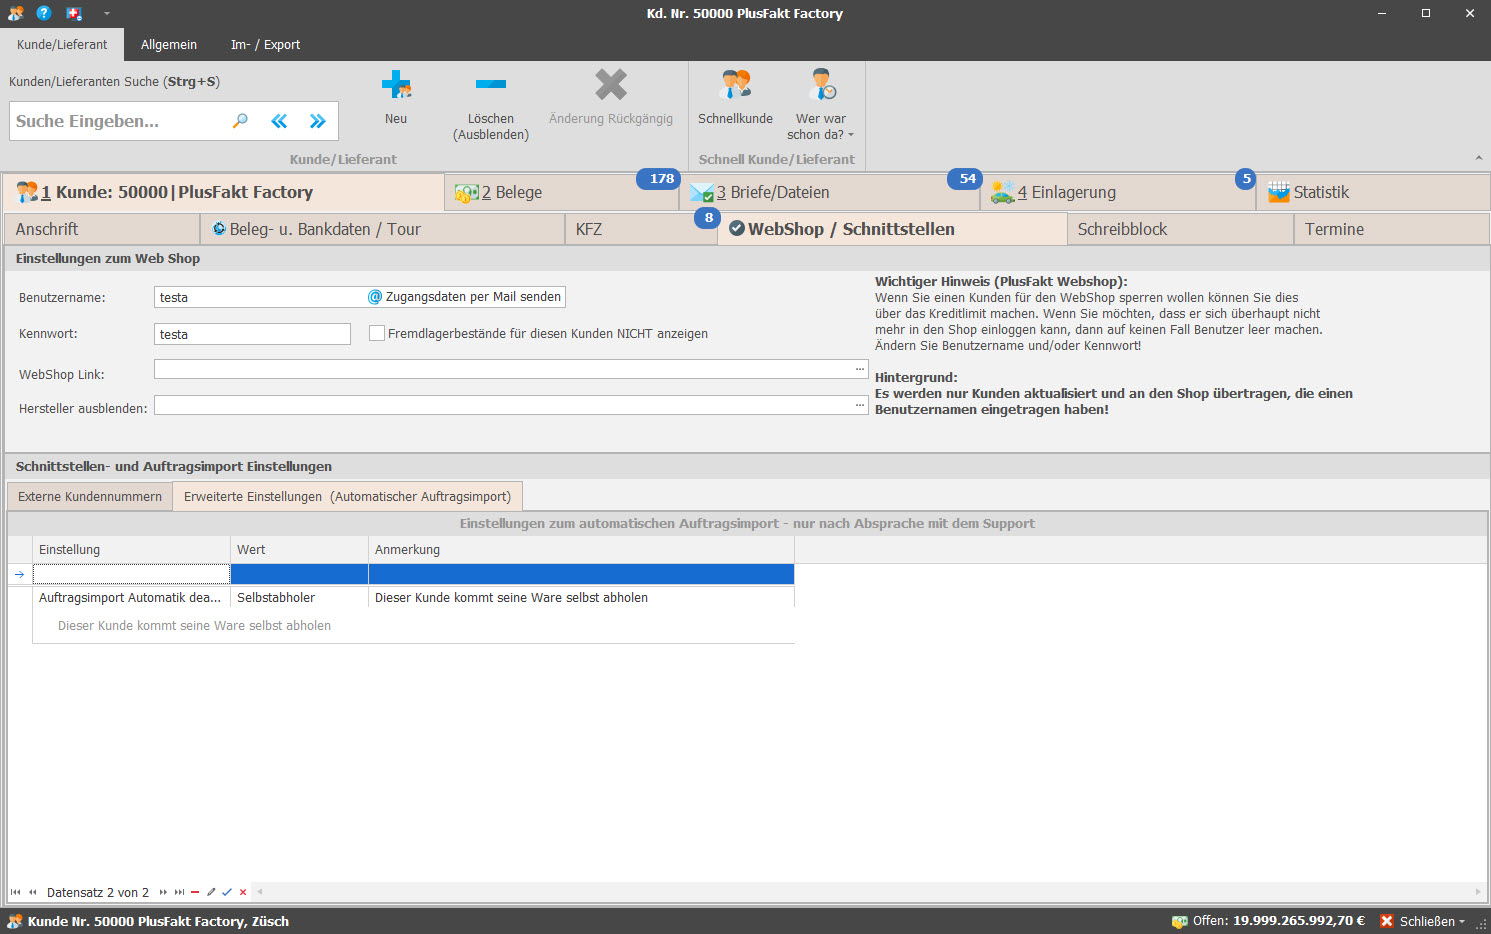Jump to the last record in the navigator

pyautogui.click(x=179, y=892)
